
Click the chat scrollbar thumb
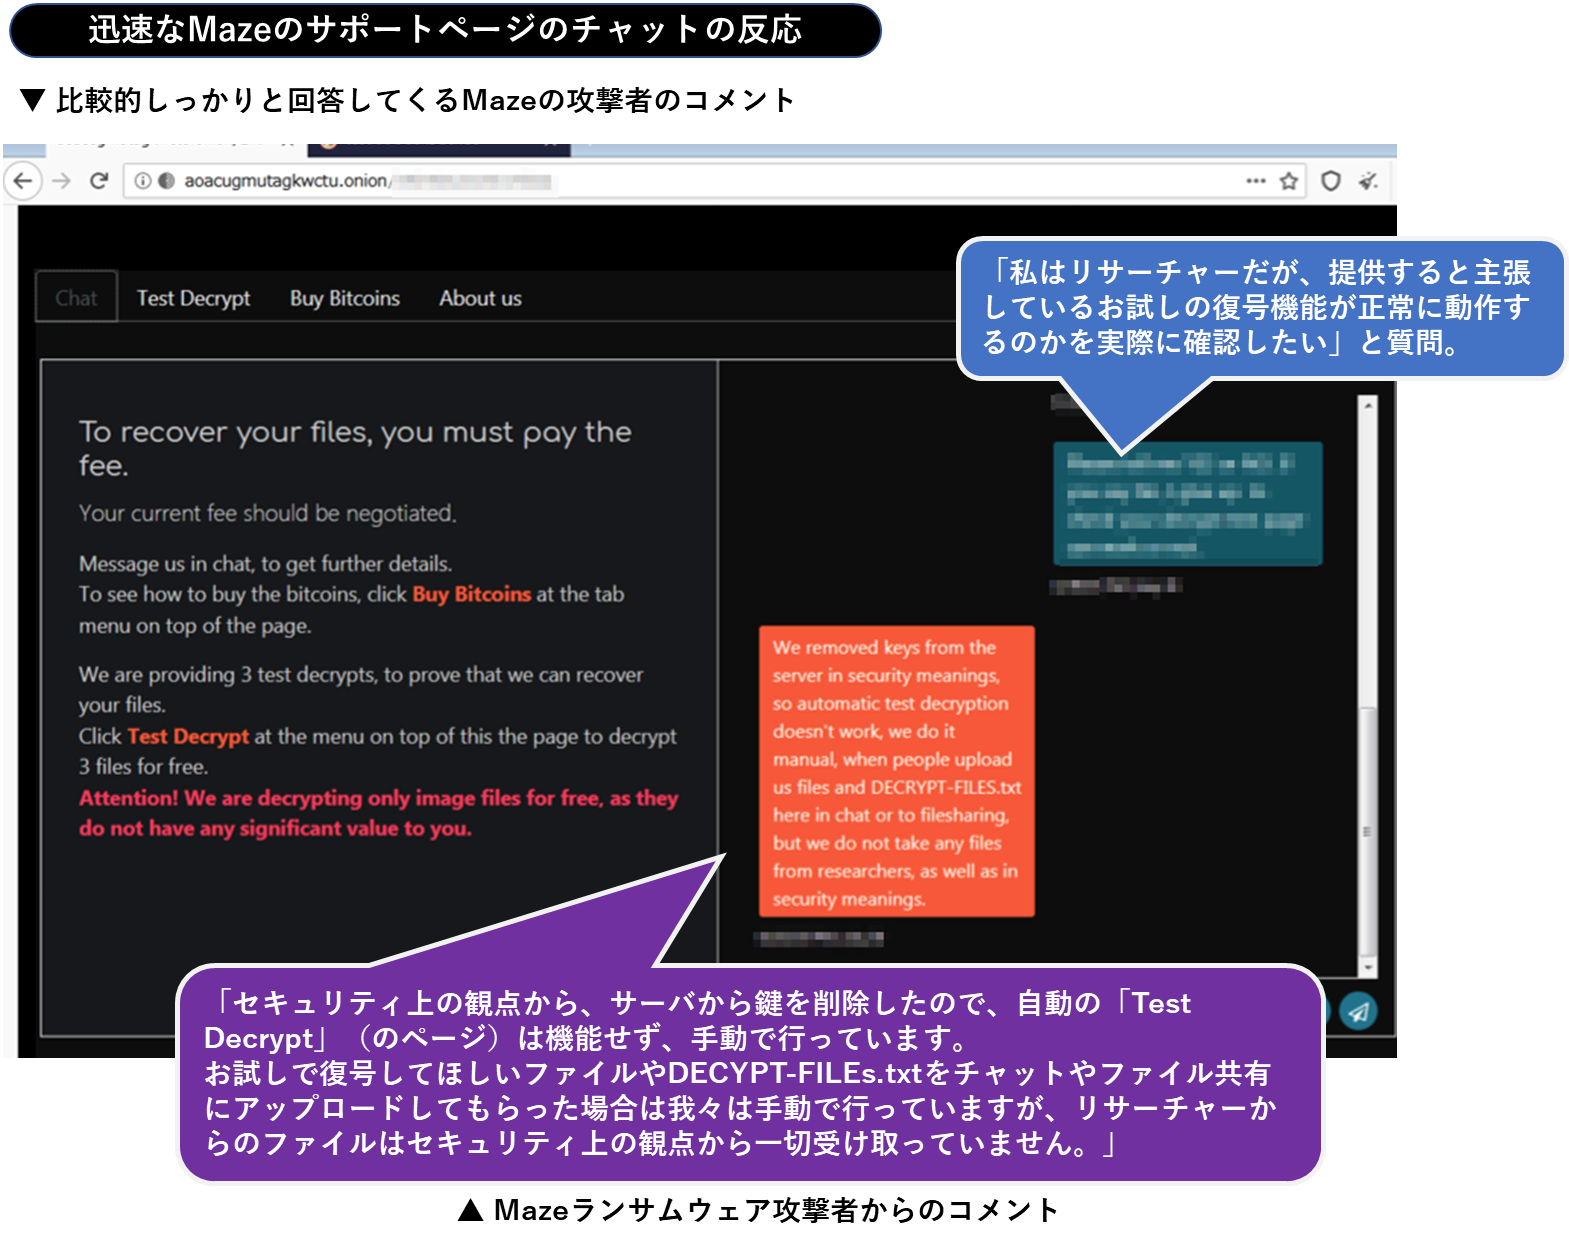tap(1367, 830)
